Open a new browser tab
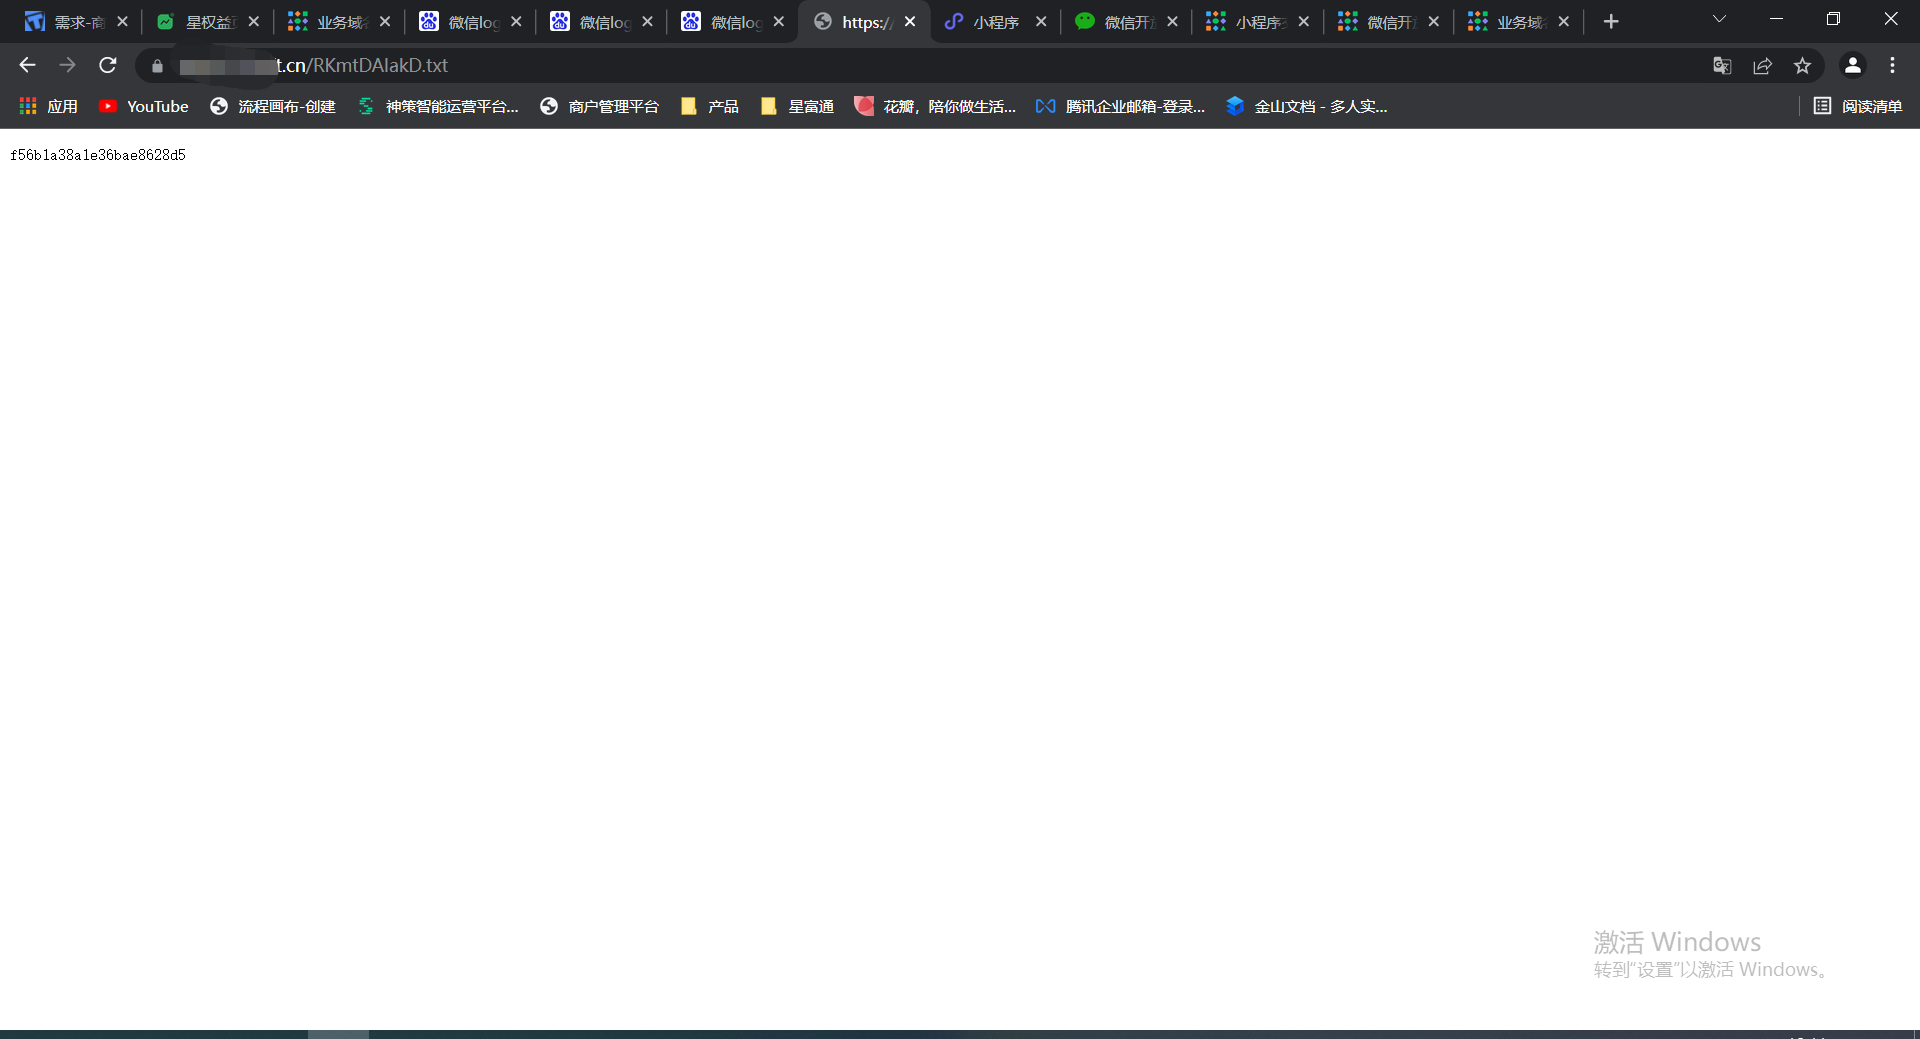The image size is (1920, 1039). 1610,22
